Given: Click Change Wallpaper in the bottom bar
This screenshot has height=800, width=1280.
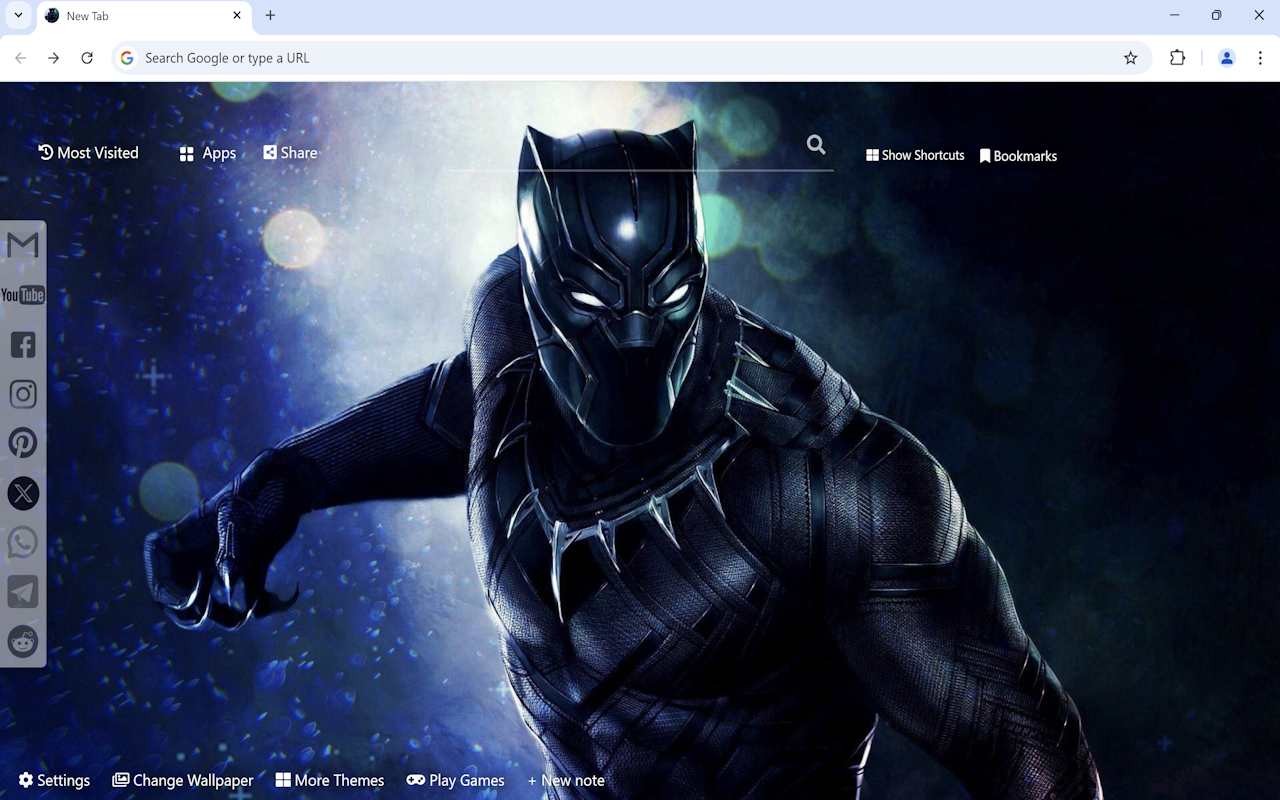Looking at the screenshot, I should [183, 780].
